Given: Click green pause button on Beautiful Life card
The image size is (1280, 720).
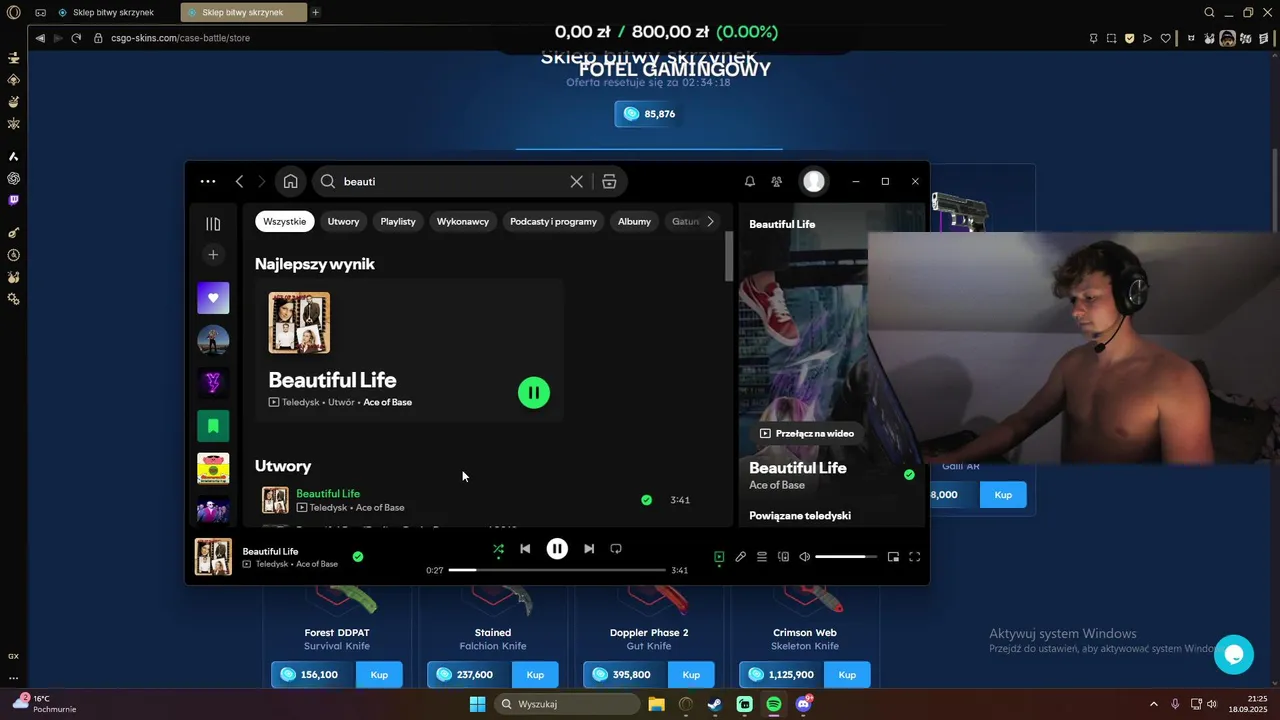Looking at the screenshot, I should [534, 393].
